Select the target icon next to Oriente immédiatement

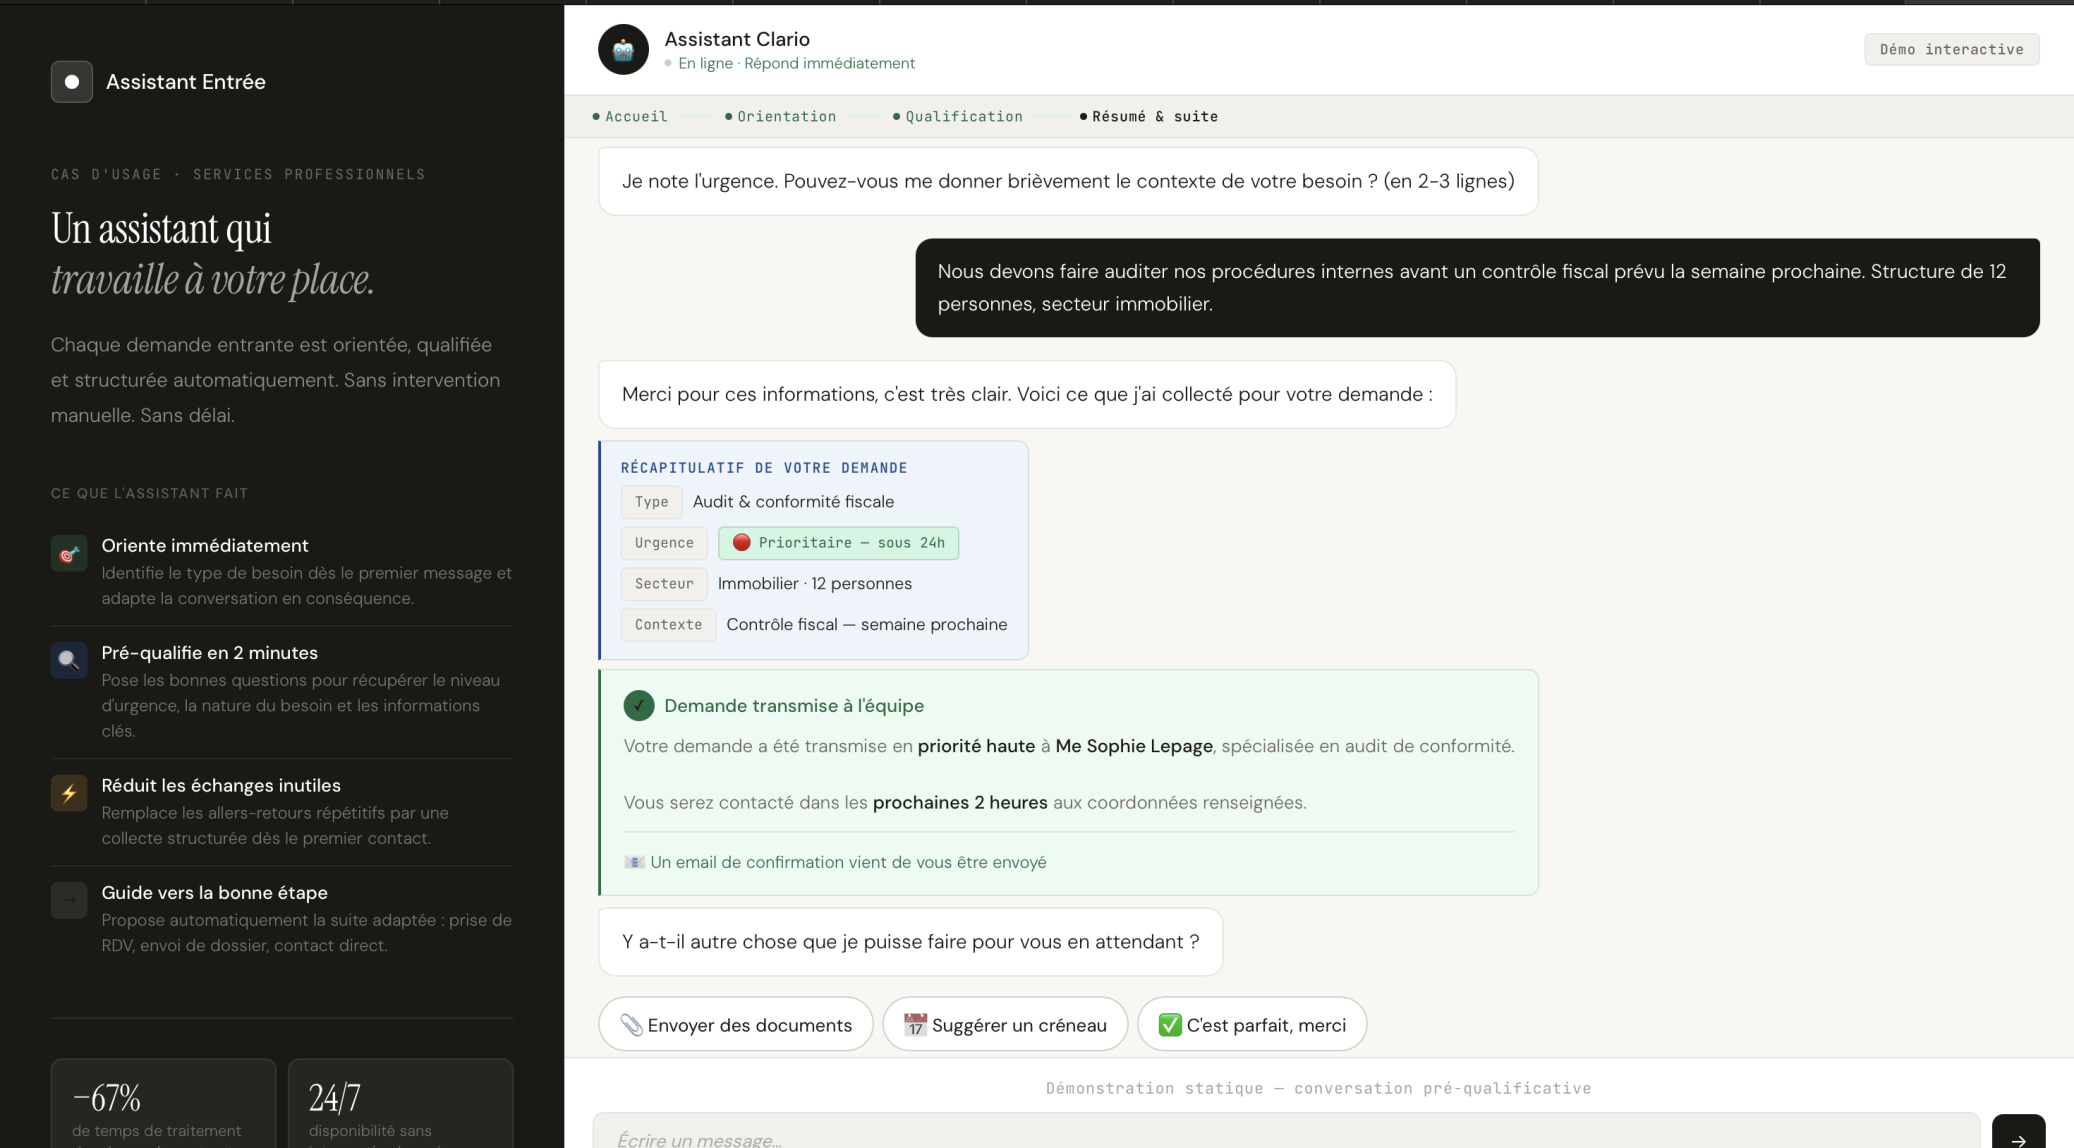[68, 553]
